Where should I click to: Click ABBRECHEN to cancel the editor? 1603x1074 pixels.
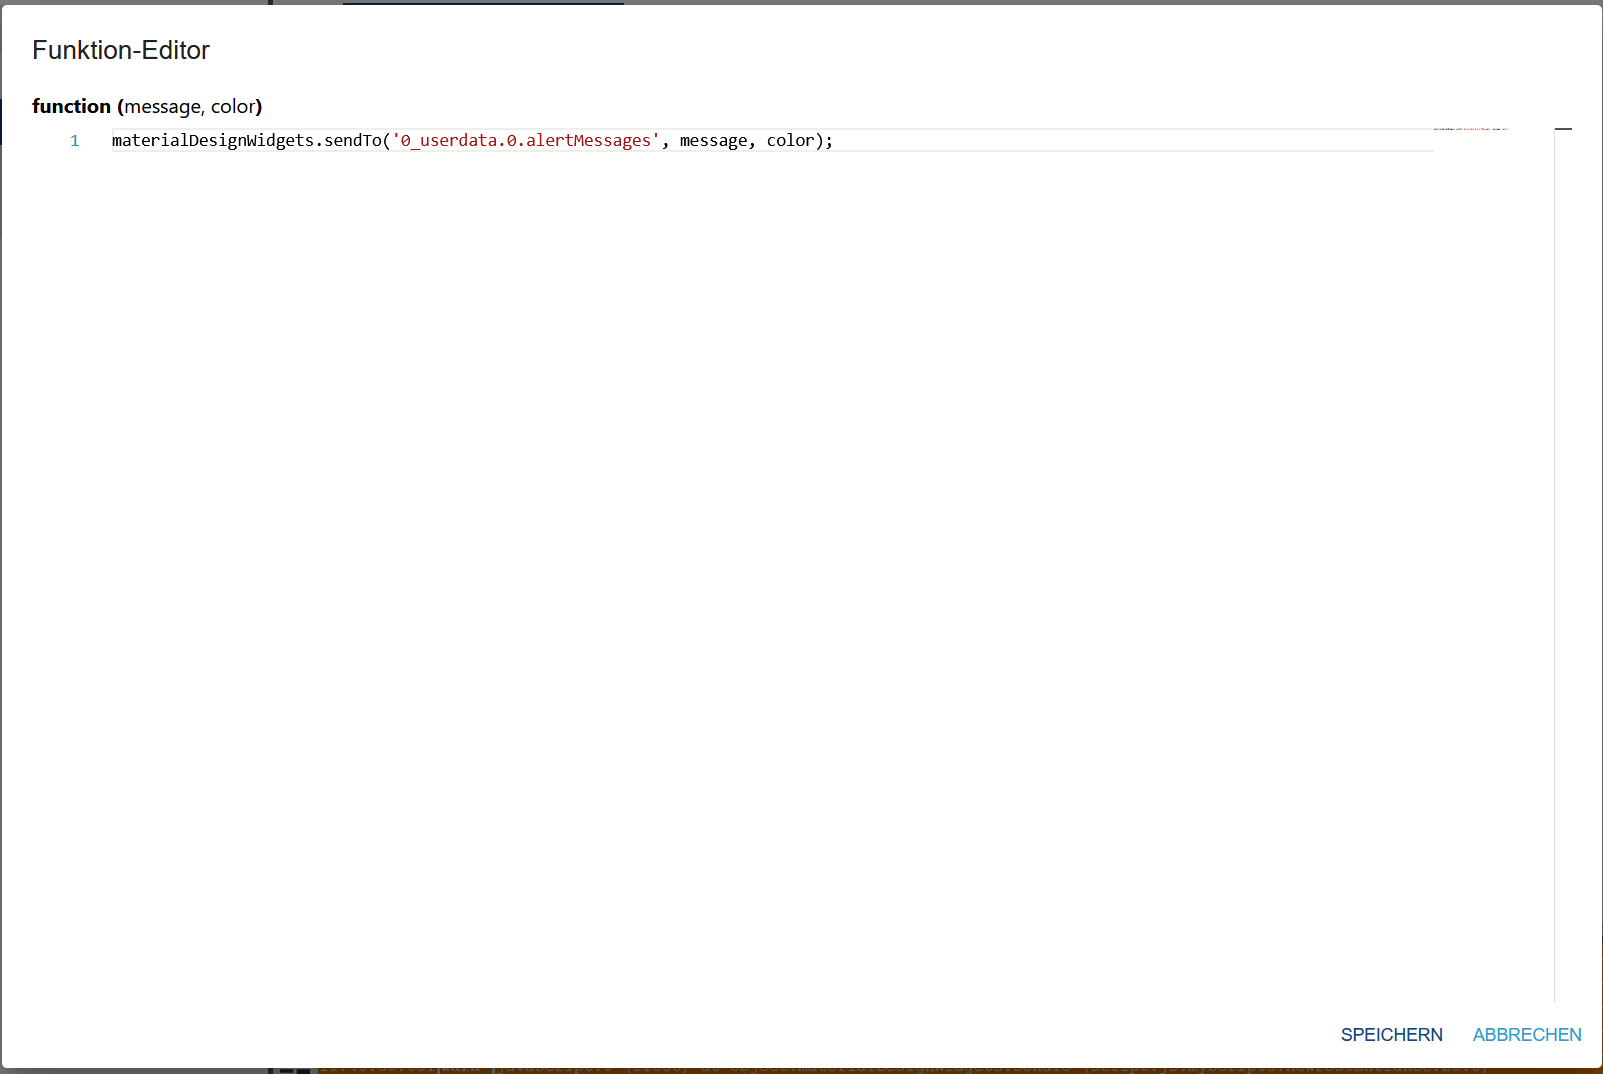pyautogui.click(x=1527, y=1035)
